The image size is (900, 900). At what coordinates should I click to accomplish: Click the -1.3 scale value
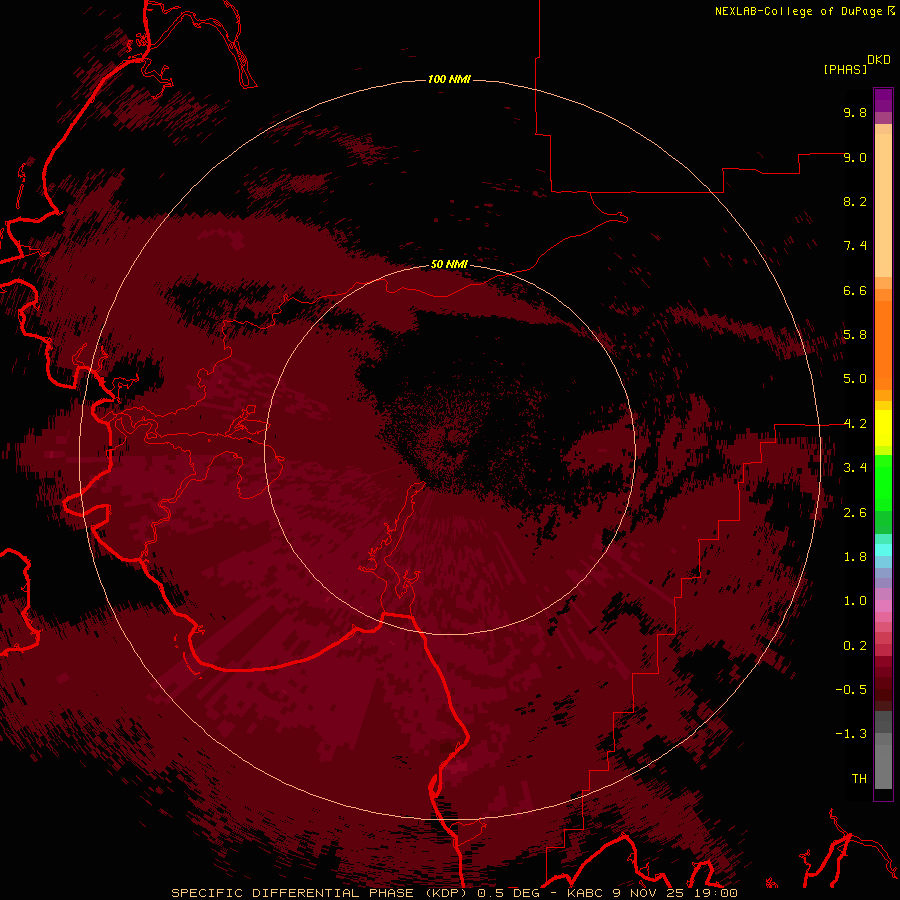coord(851,734)
